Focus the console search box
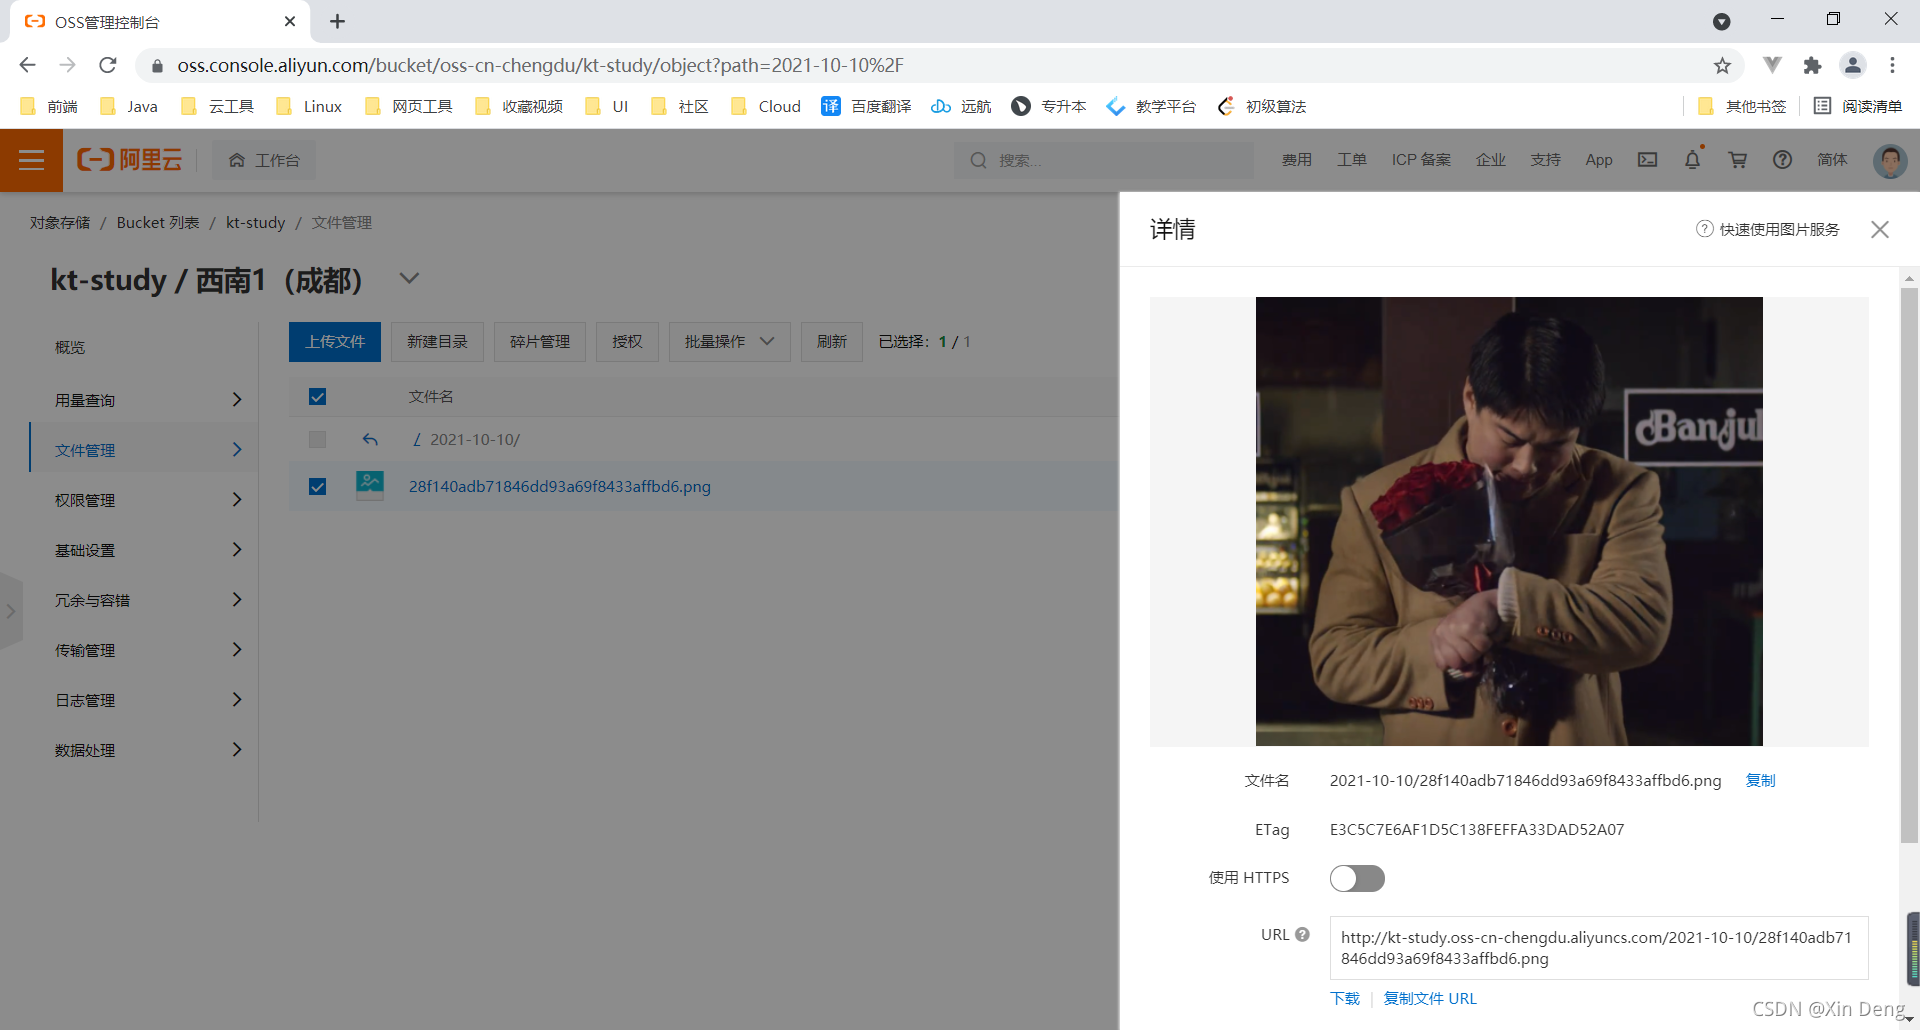Image resolution: width=1920 pixels, height=1030 pixels. [x=1104, y=160]
